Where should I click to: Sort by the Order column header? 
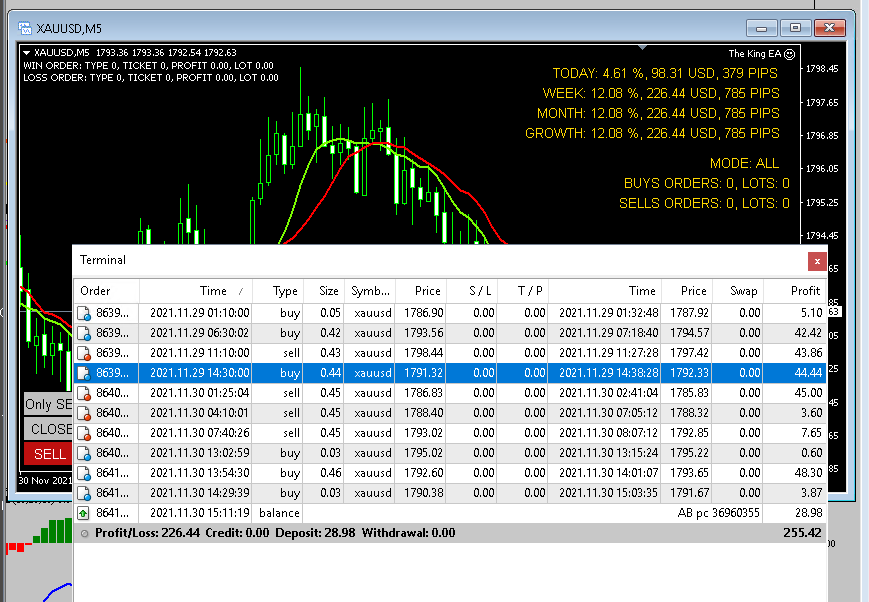tap(106, 290)
